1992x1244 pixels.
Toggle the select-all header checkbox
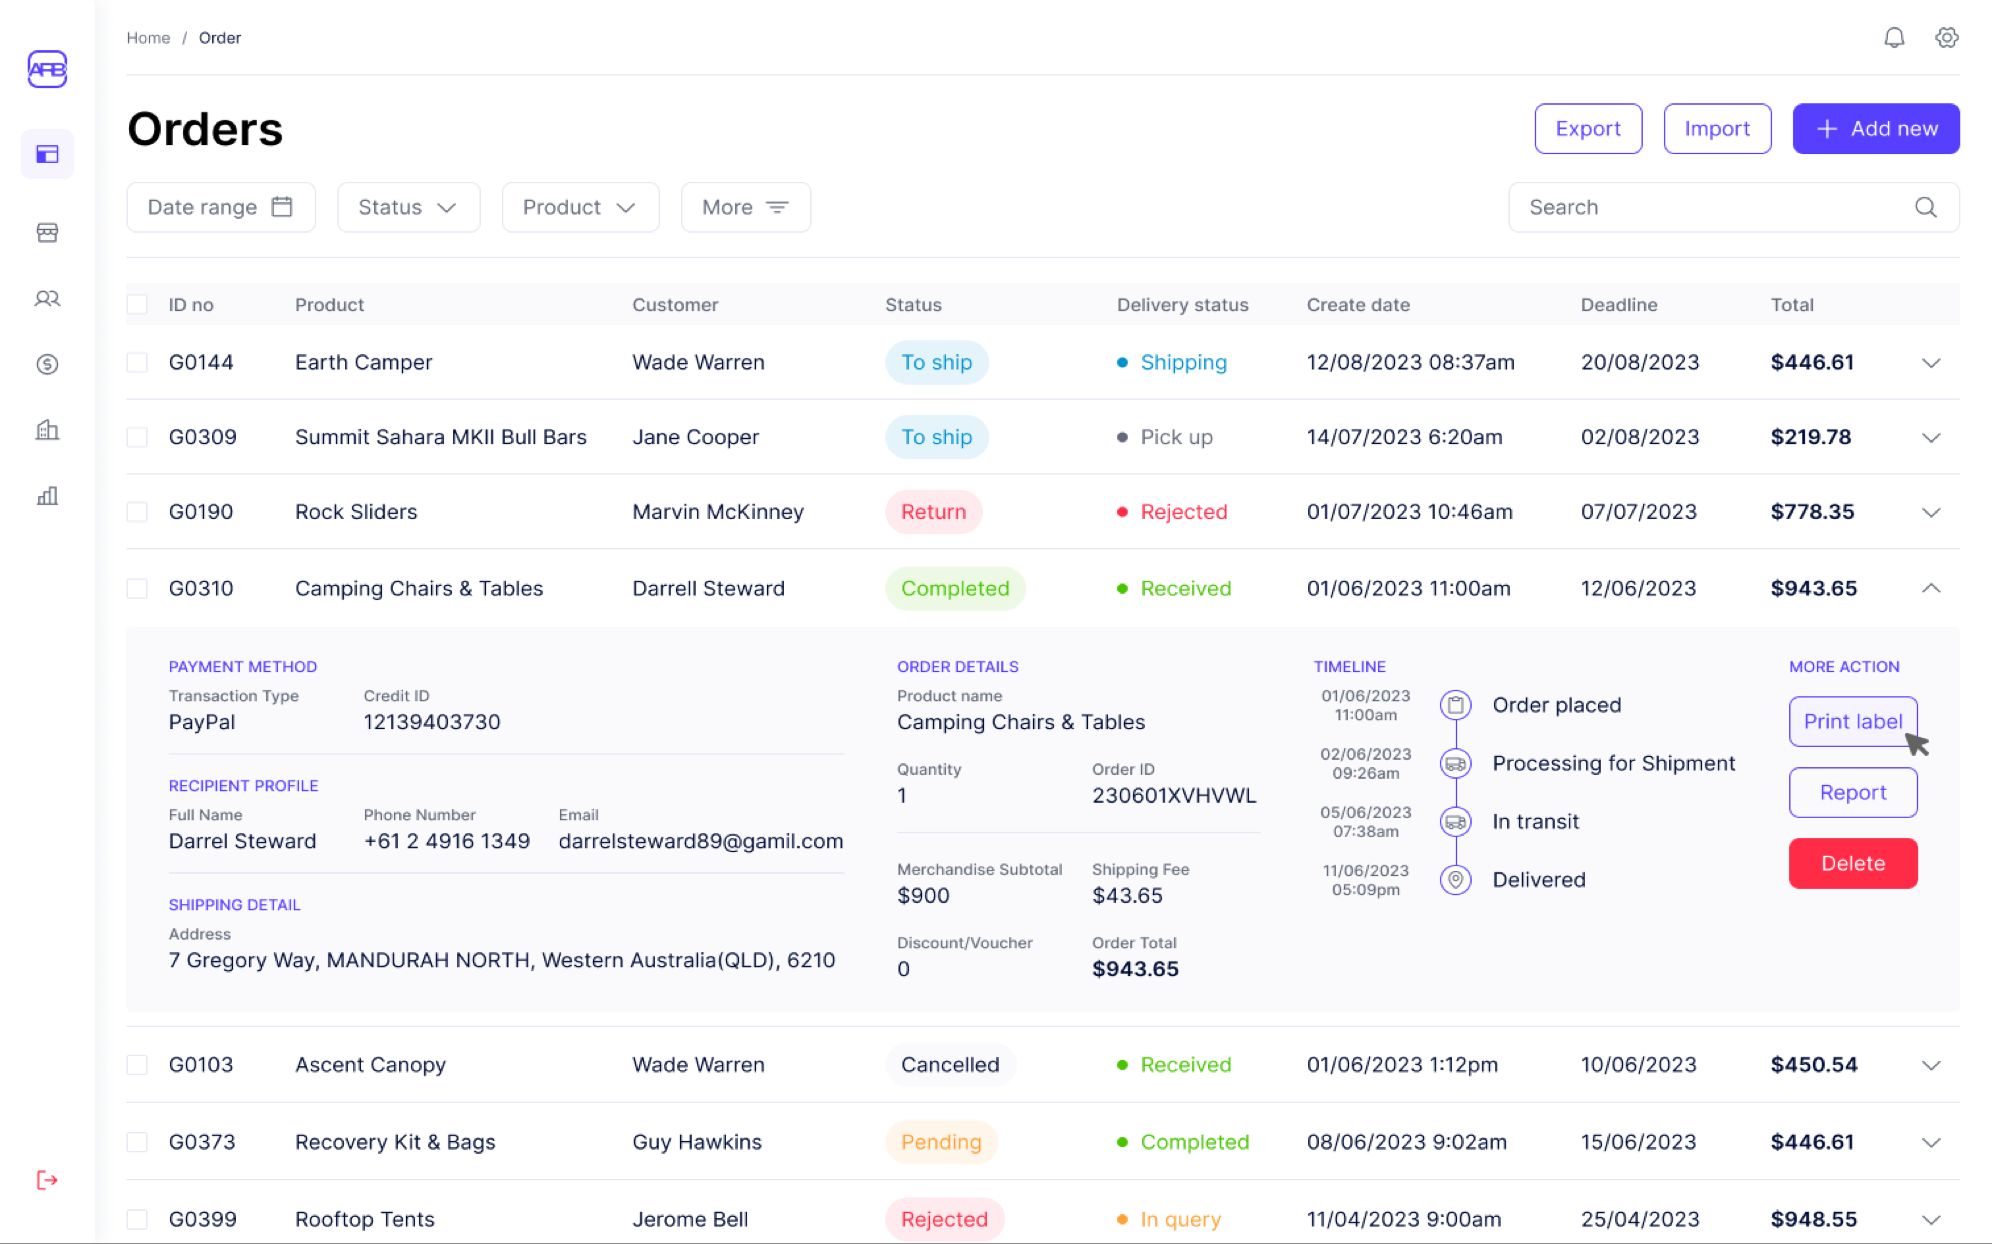pos(137,305)
